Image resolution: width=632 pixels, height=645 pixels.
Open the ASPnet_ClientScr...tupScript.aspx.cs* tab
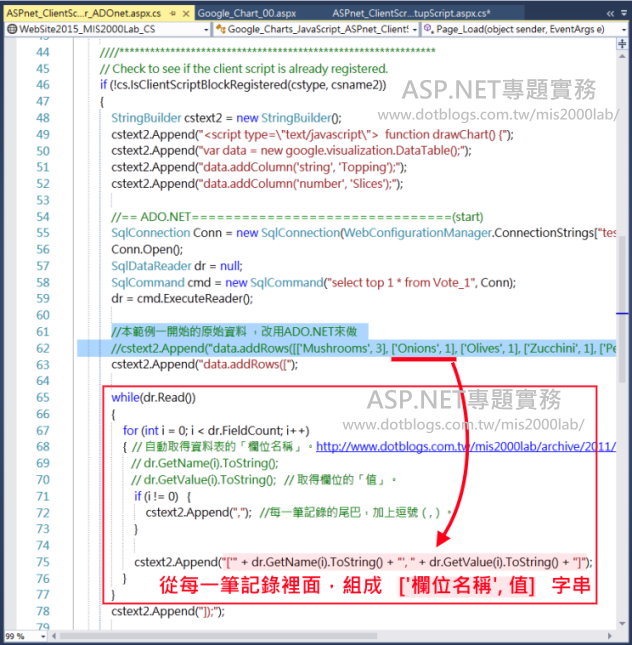(x=411, y=13)
